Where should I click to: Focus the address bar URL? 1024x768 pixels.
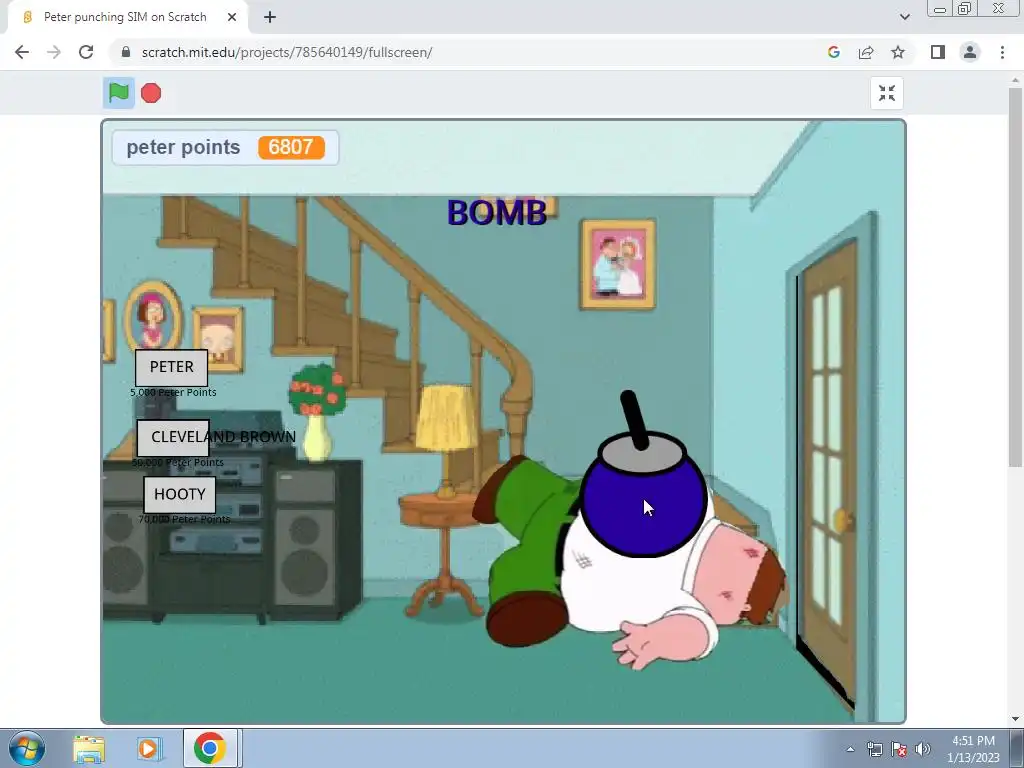(287, 52)
